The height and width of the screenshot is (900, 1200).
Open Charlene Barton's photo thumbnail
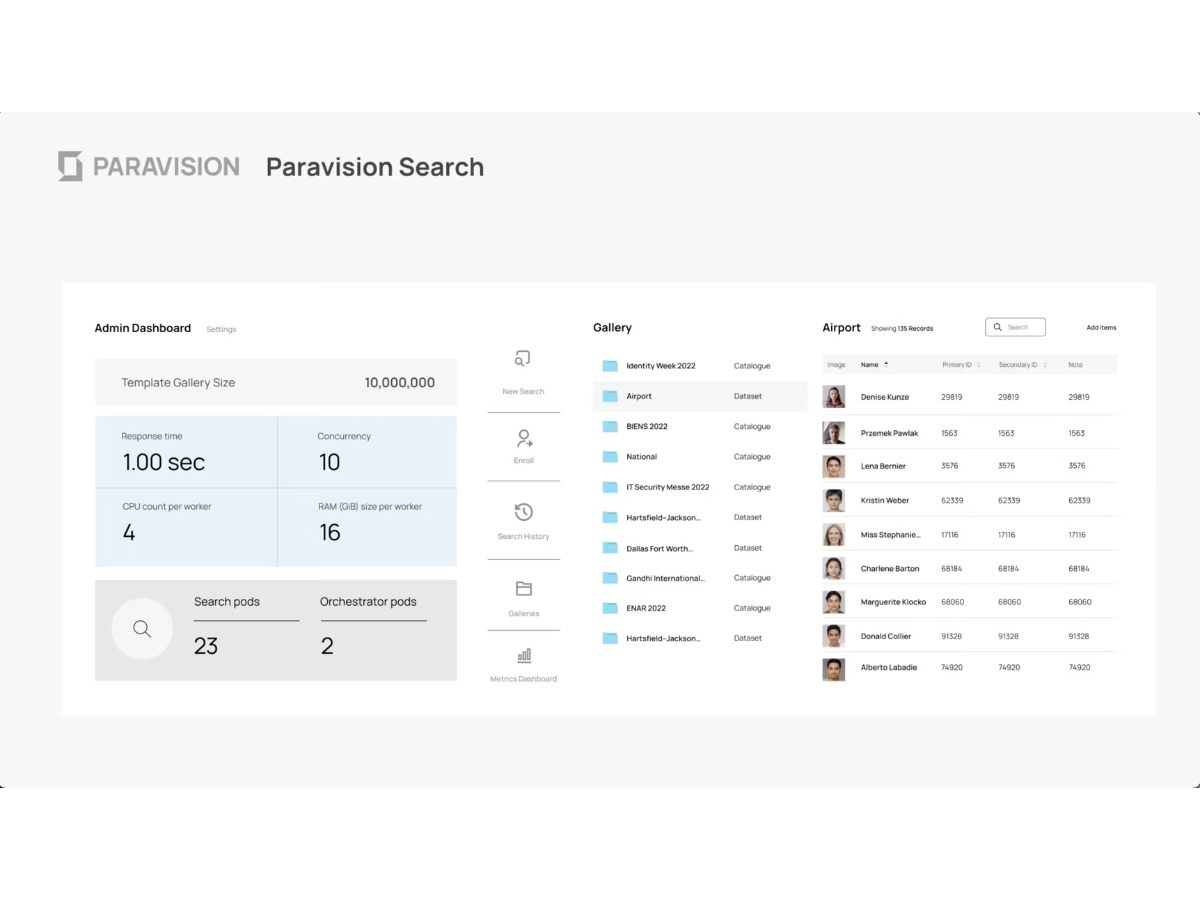[x=834, y=569]
